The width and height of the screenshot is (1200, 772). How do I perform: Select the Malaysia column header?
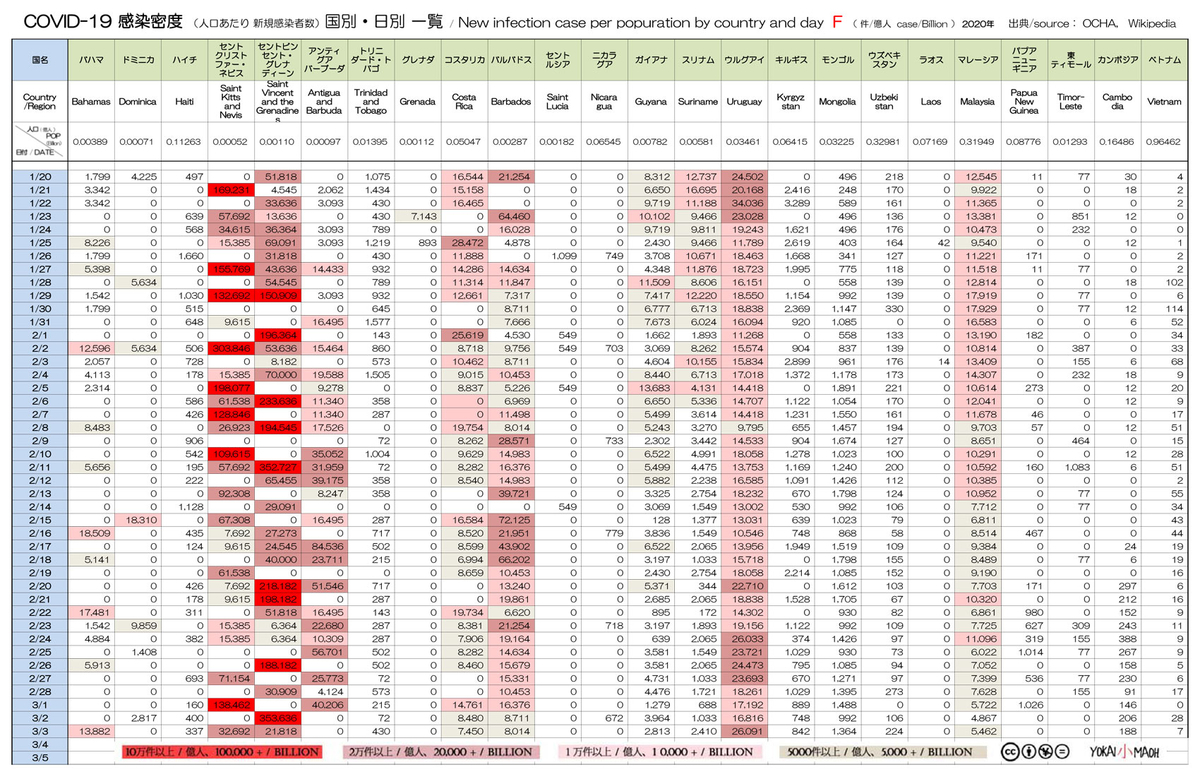(x=977, y=102)
